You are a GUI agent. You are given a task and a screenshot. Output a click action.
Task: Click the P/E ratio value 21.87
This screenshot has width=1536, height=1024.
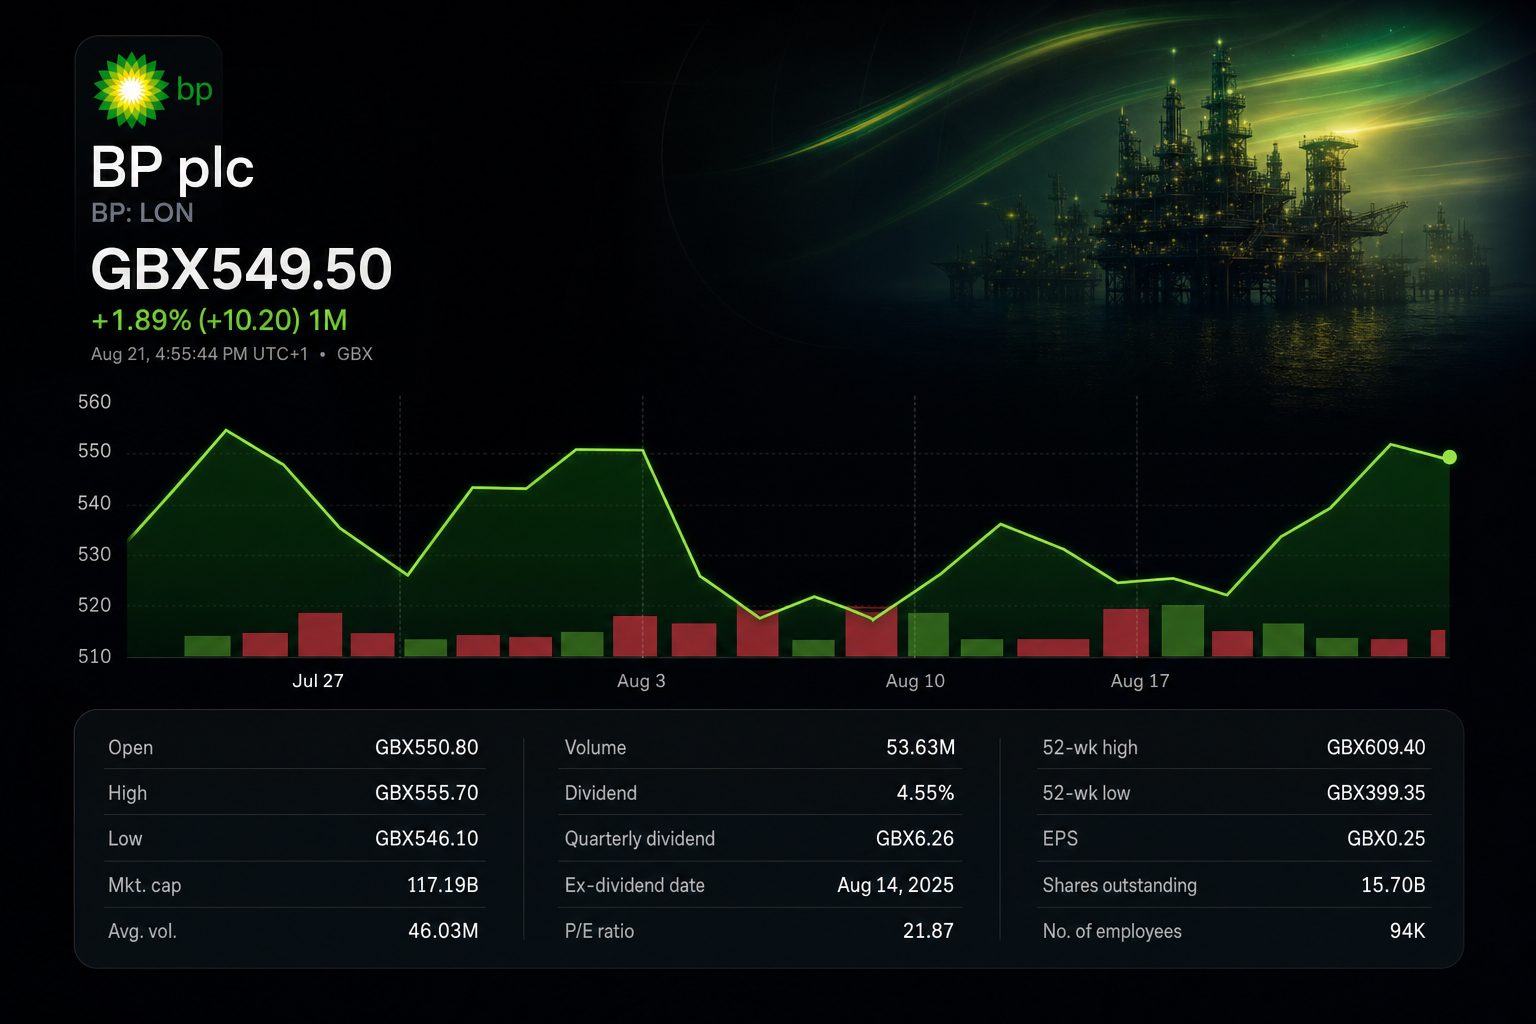click(928, 931)
